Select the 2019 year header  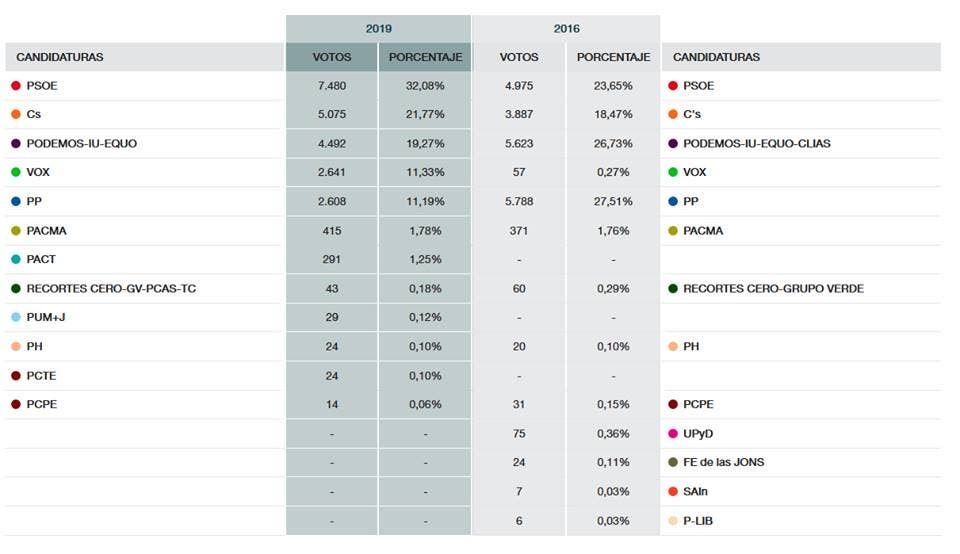click(x=378, y=29)
